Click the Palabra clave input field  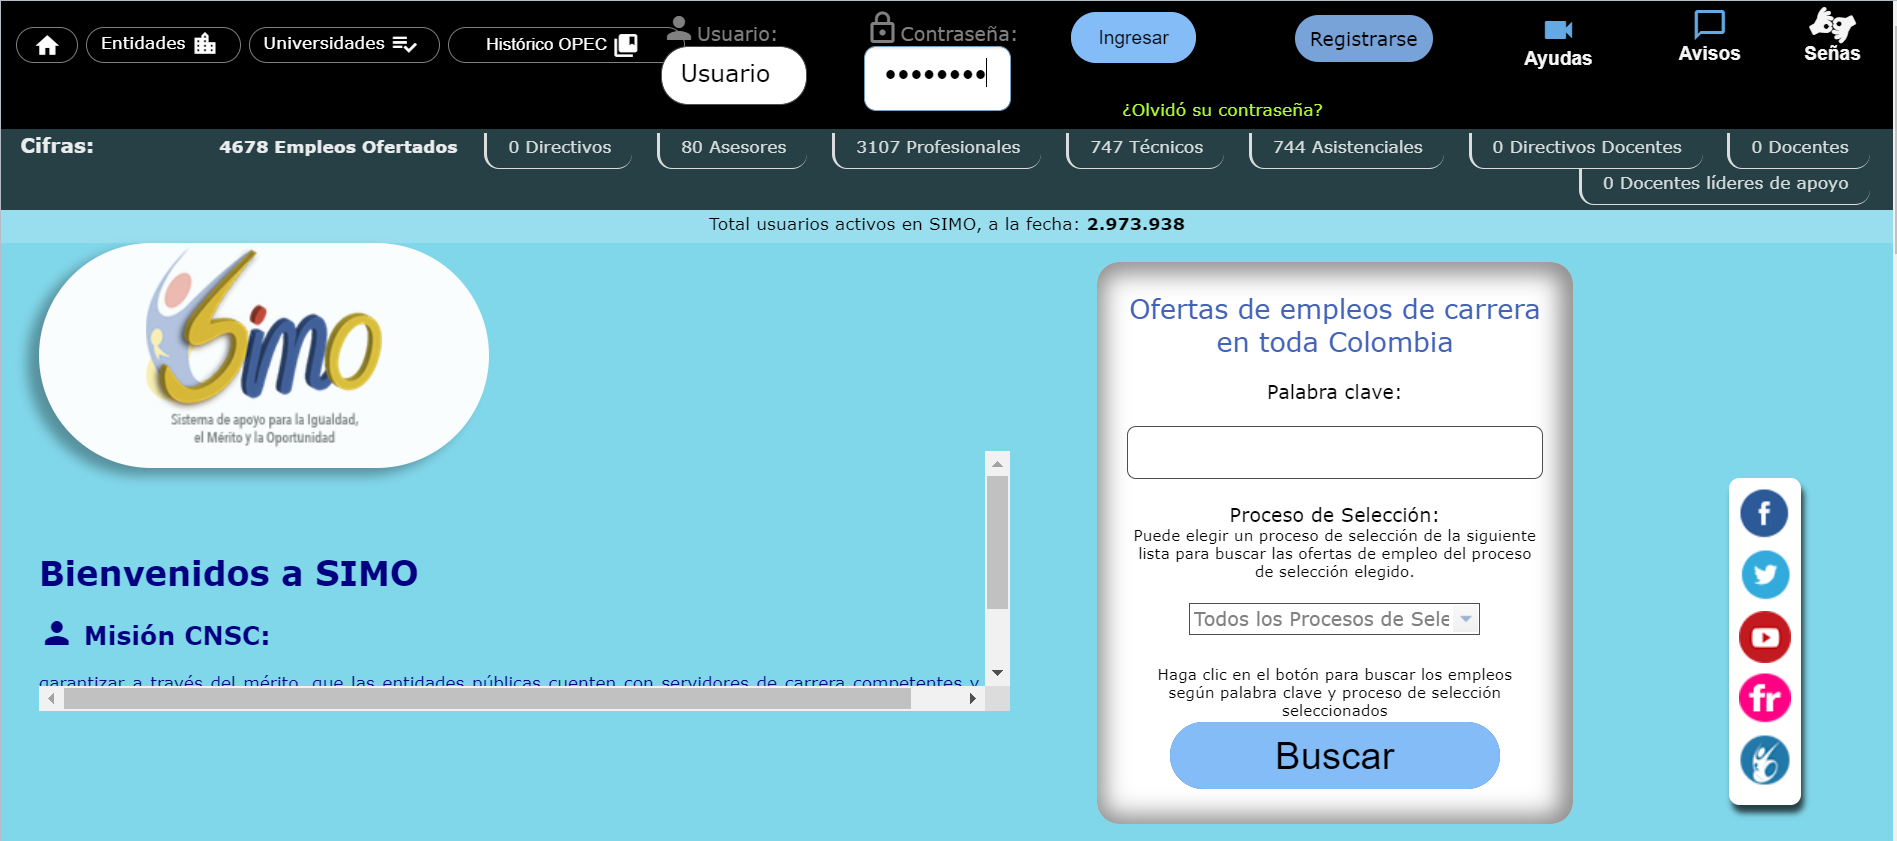[1334, 453]
